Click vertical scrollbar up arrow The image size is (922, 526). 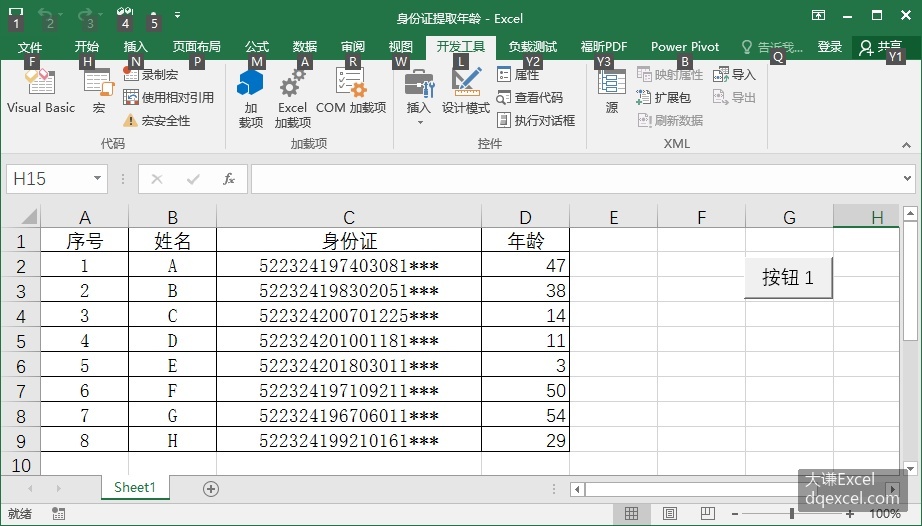(910, 214)
